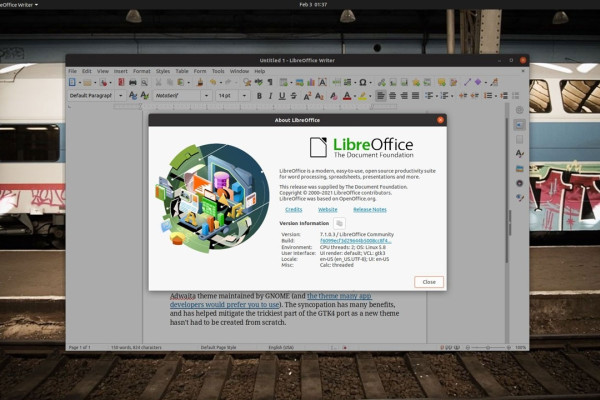The height and width of the screenshot is (400, 600).
Task: Open the sidebar Gallery panel icon
Action: (519, 168)
